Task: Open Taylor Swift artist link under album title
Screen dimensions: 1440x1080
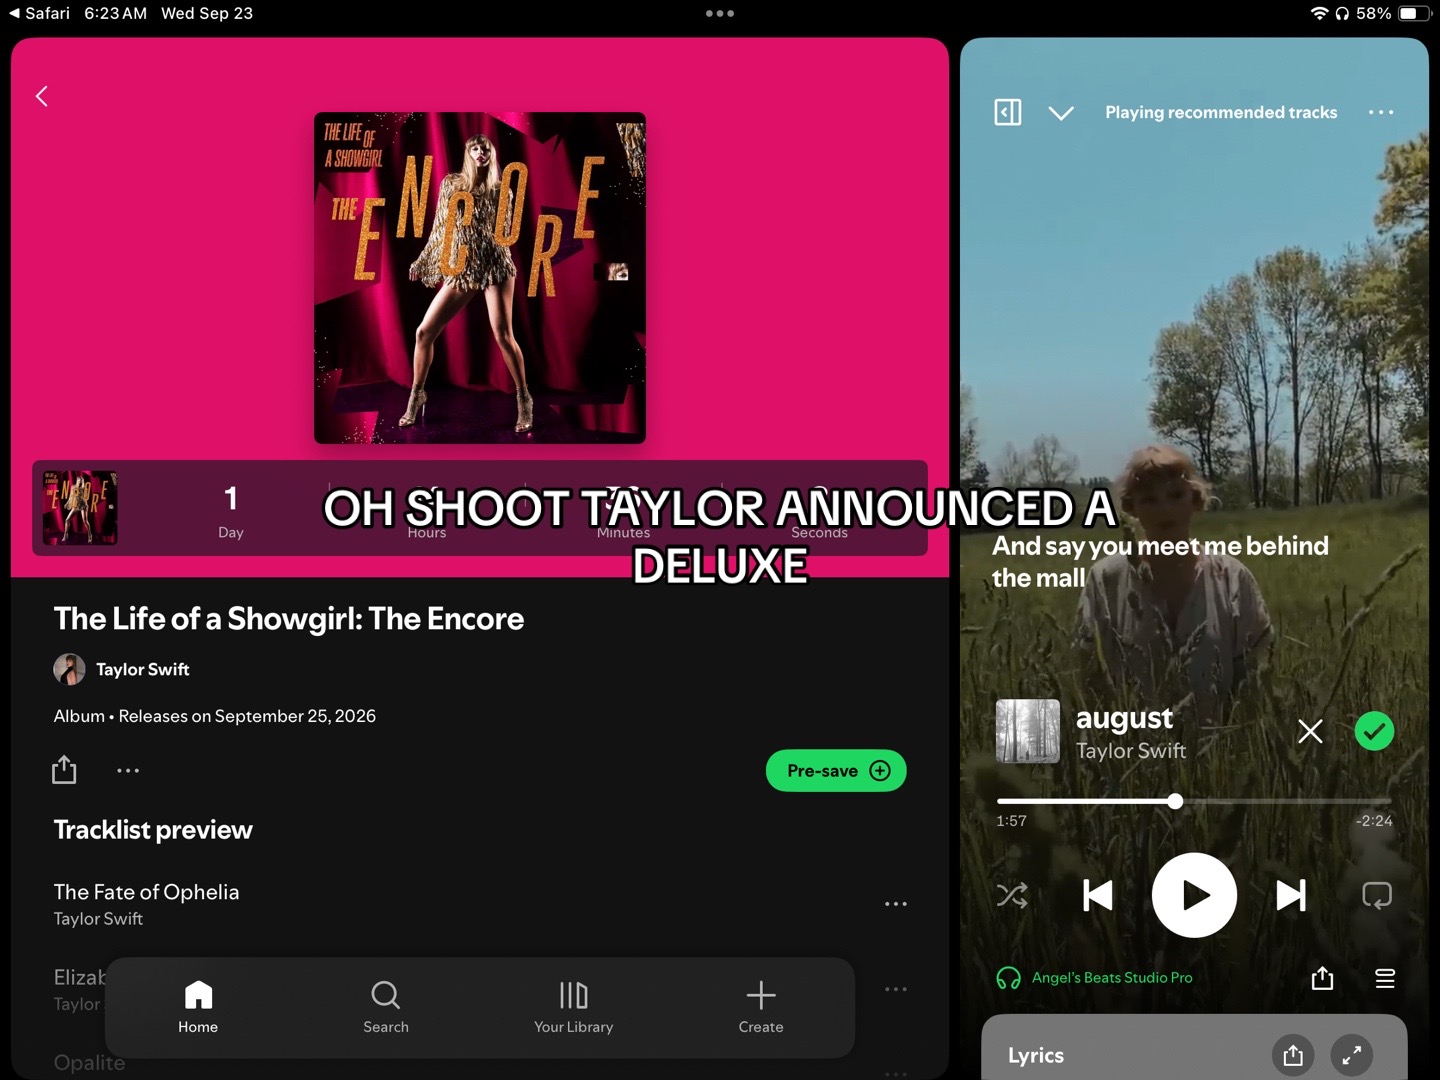Action: coord(143,670)
